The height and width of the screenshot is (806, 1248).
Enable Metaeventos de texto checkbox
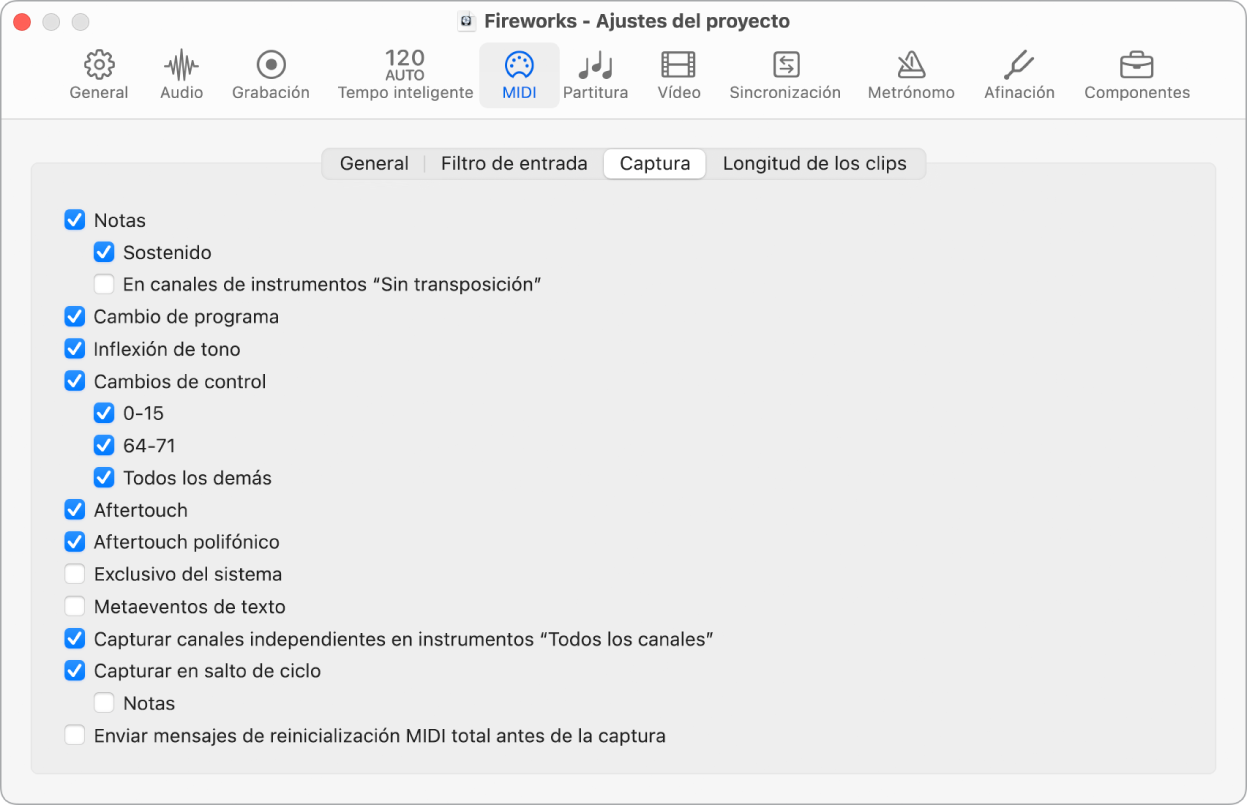click(75, 606)
